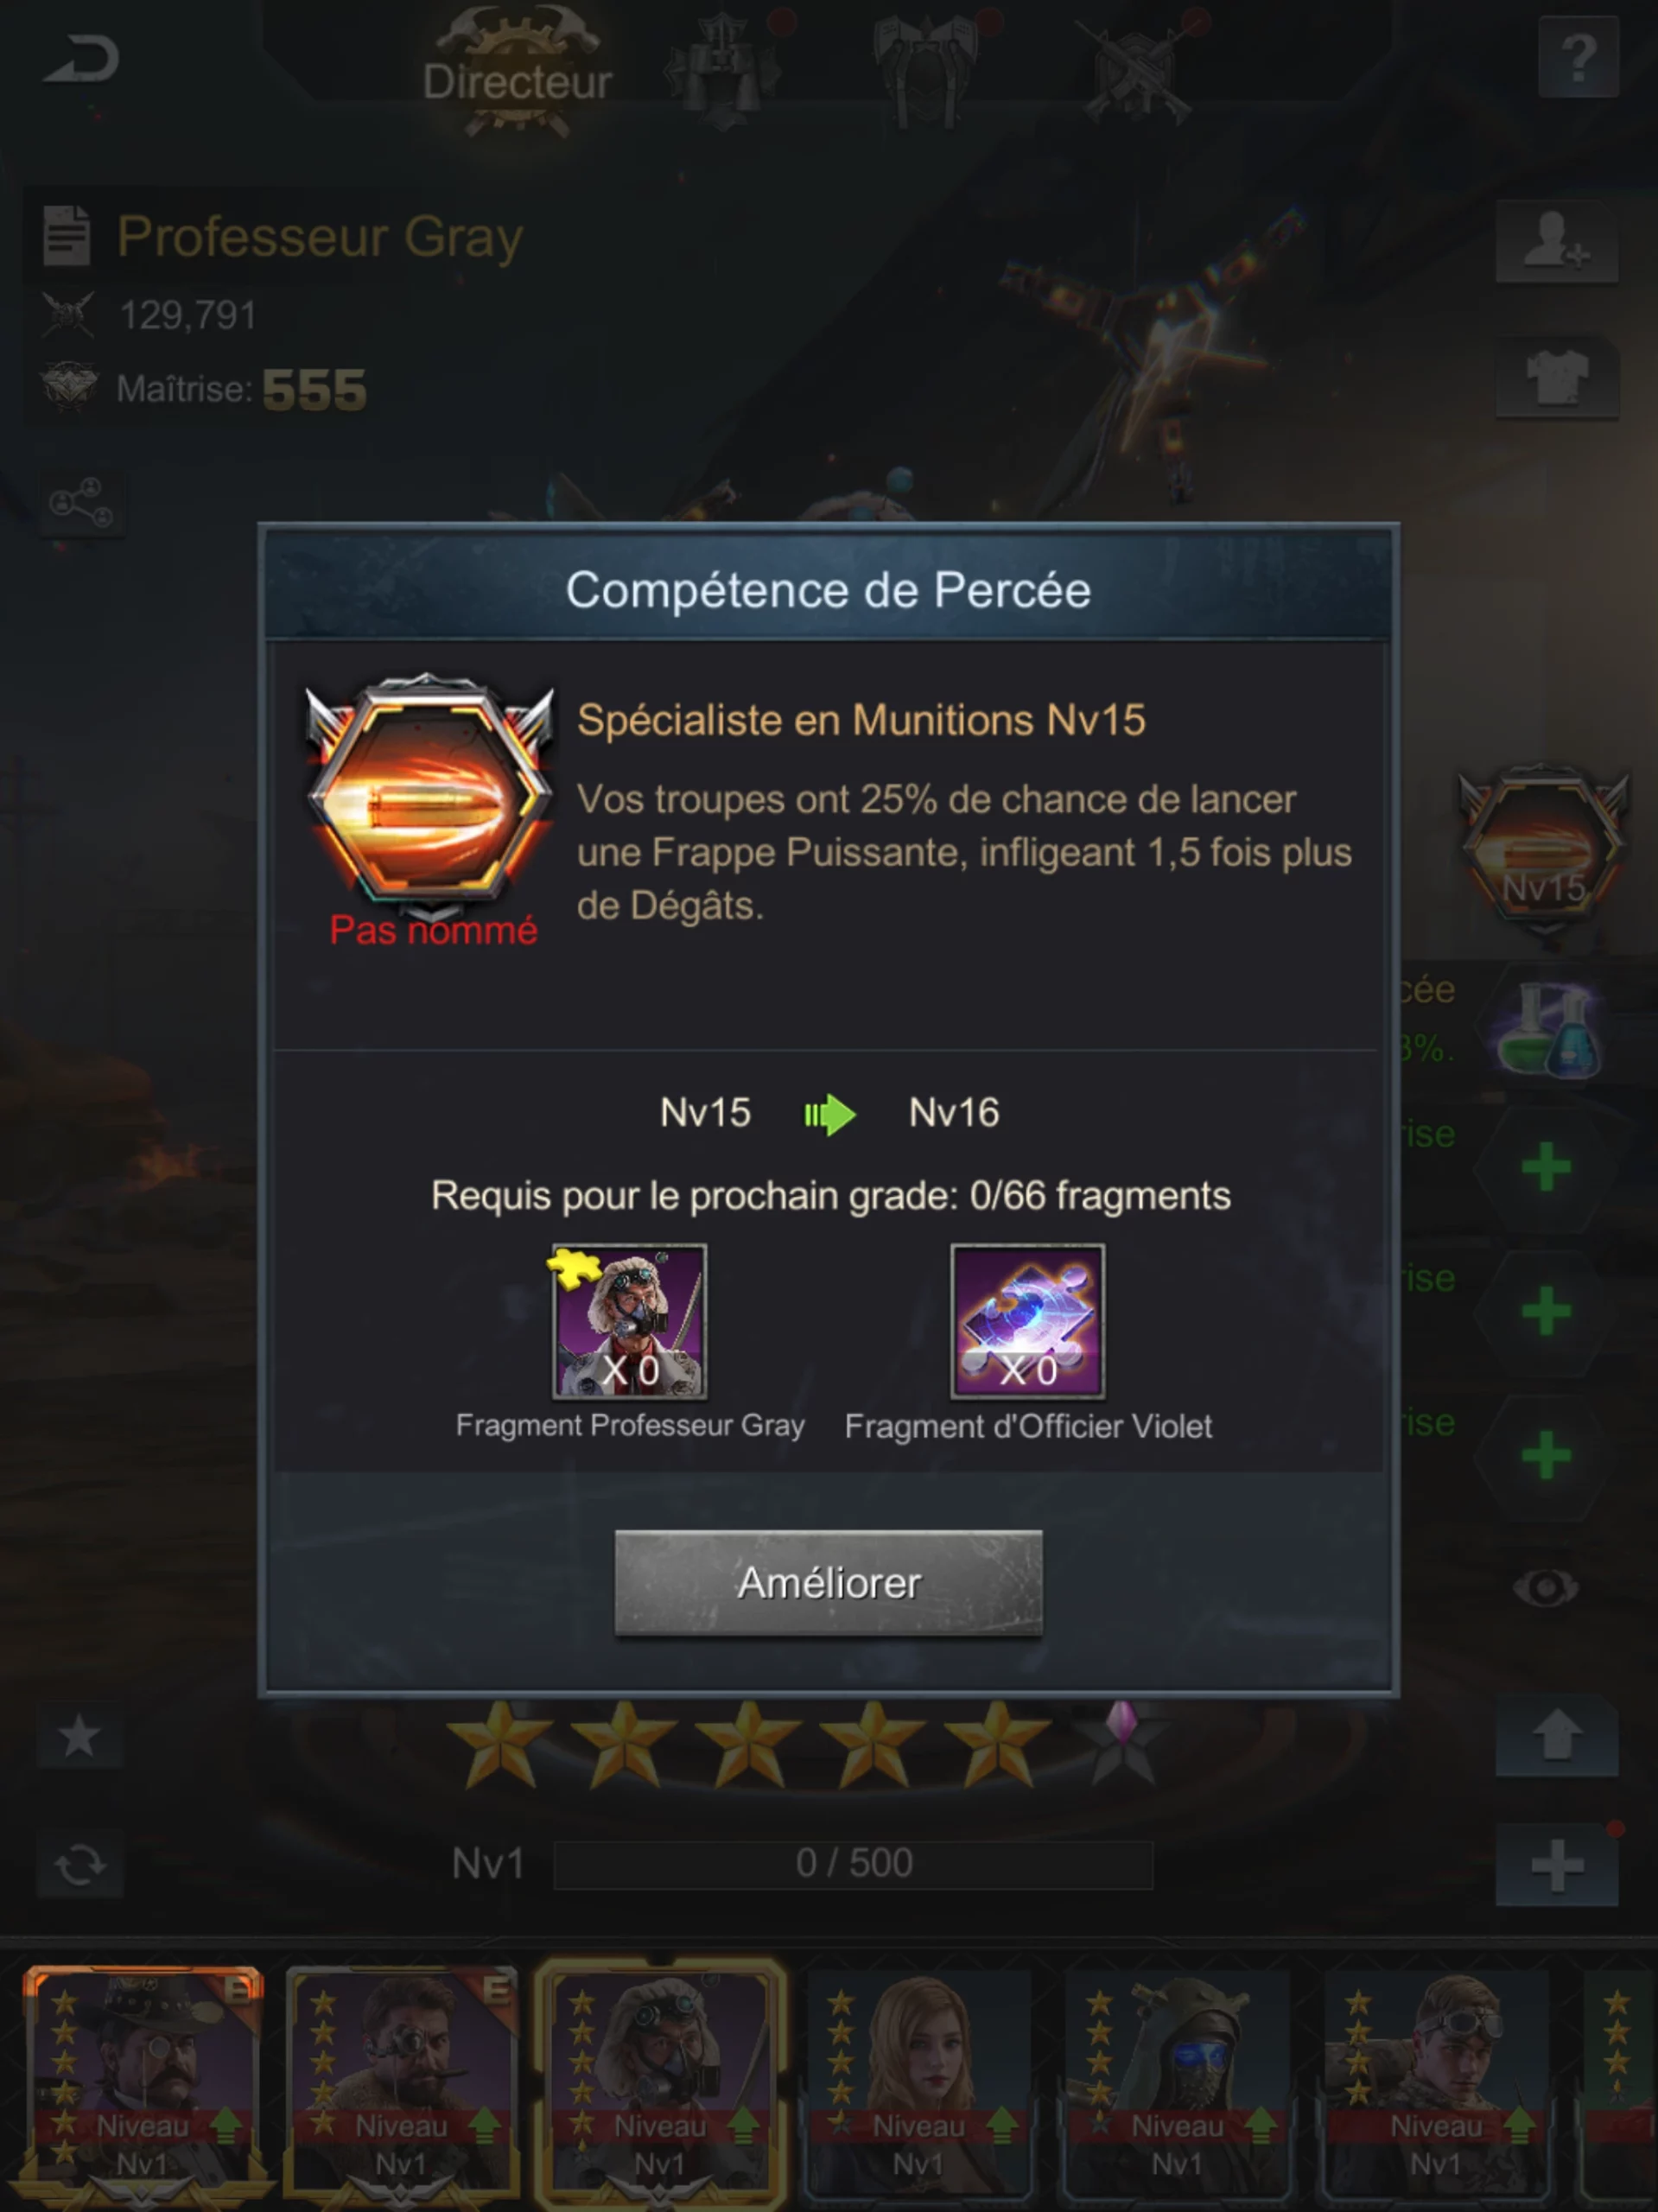Expand the second green plus skill slot
The height and width of the screenshot is (2212, 1658).
(x=1546, y=1311)
